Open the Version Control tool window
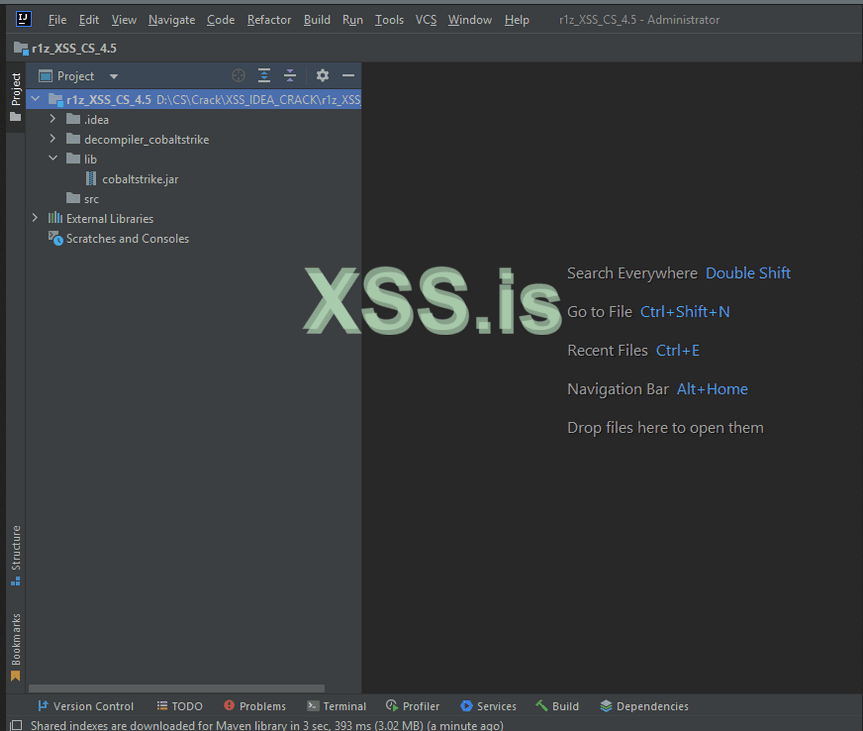 86,706
